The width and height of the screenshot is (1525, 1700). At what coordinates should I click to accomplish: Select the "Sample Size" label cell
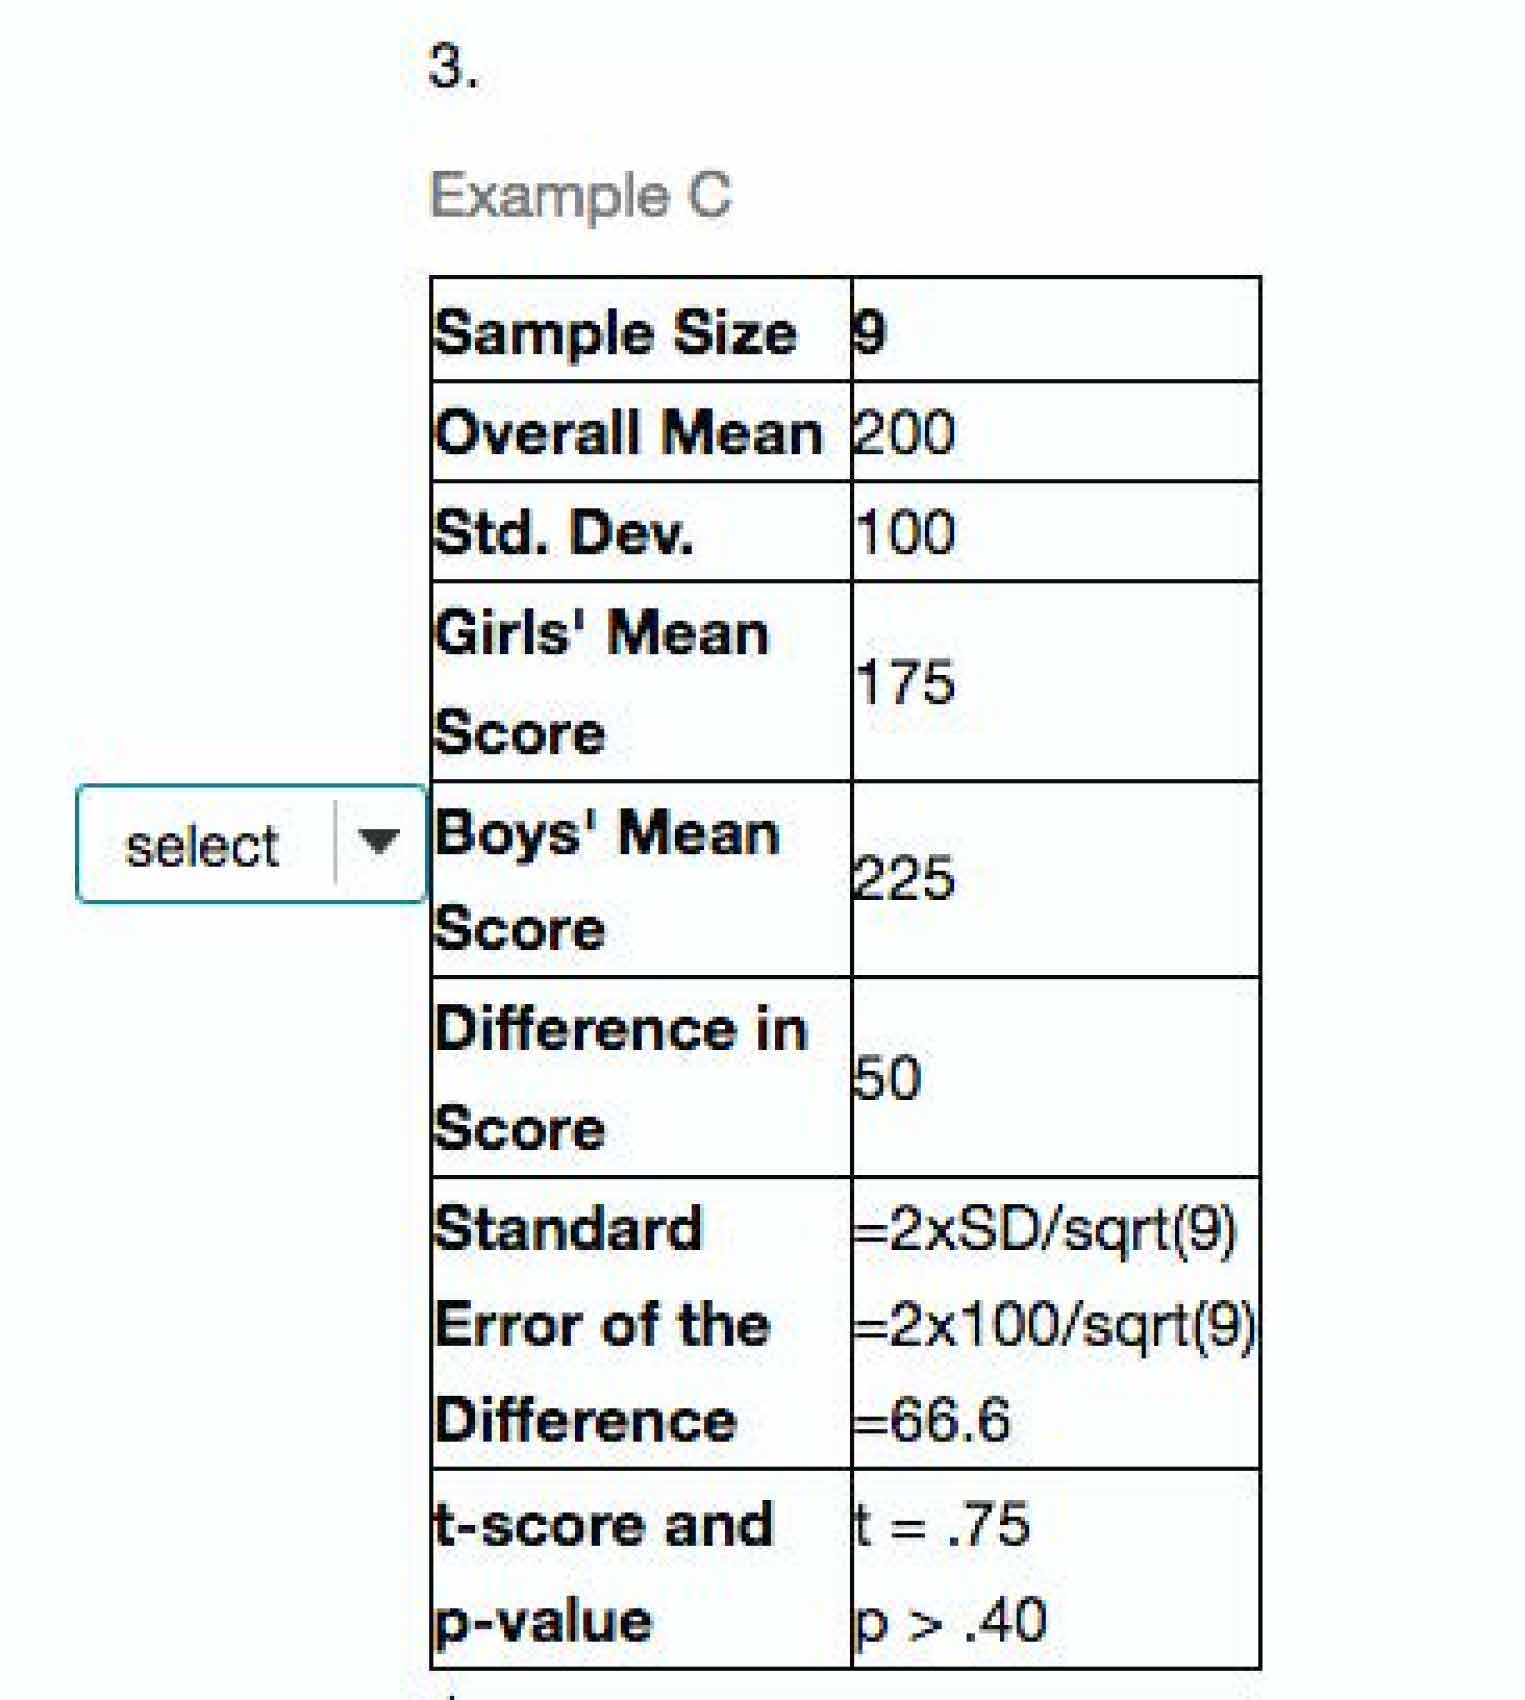[x=615, y=332]
